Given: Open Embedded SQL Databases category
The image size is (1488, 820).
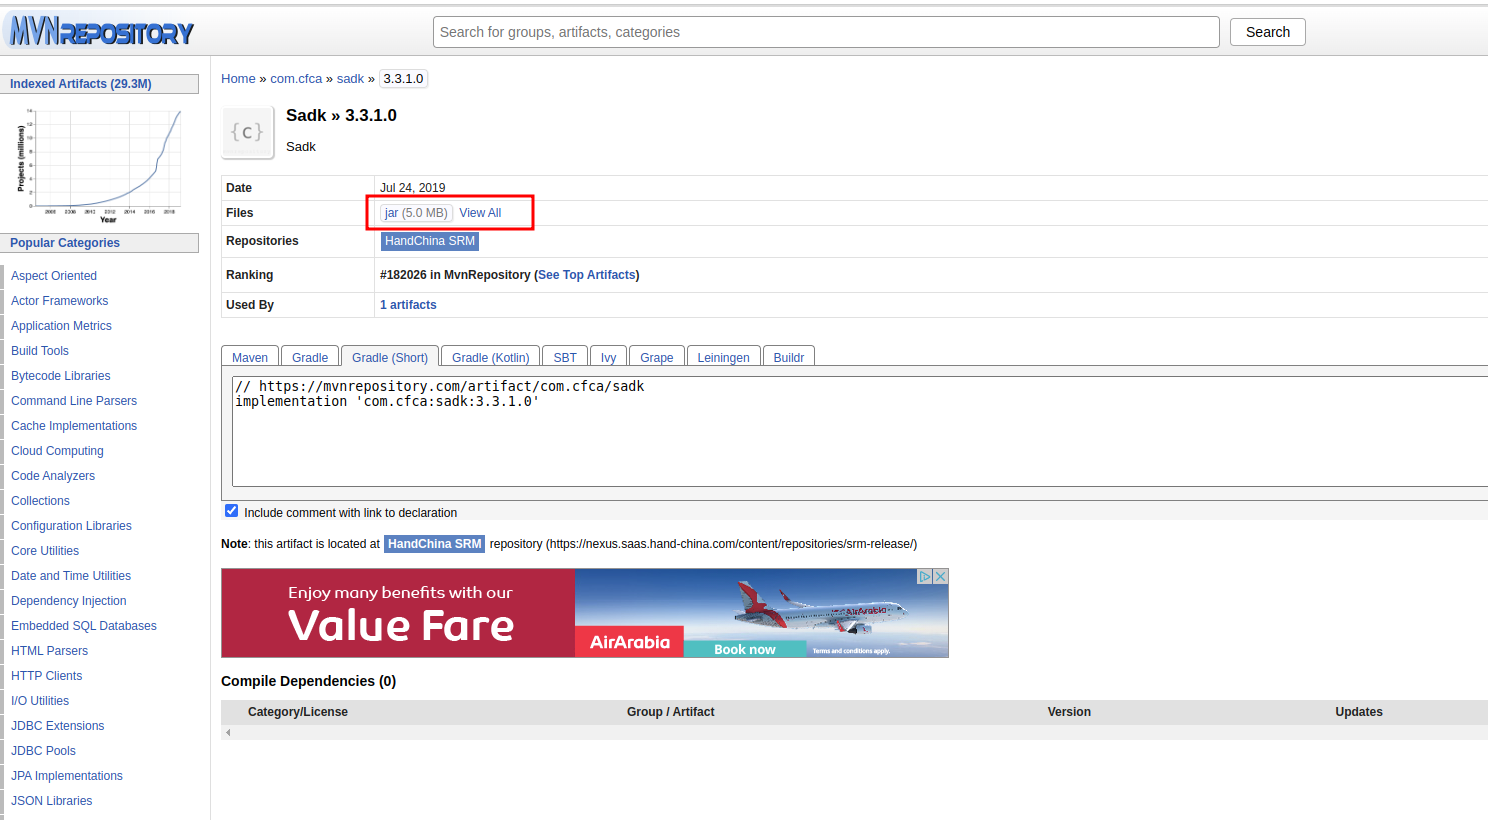Looking at the screenshot, I should point(84,626).
